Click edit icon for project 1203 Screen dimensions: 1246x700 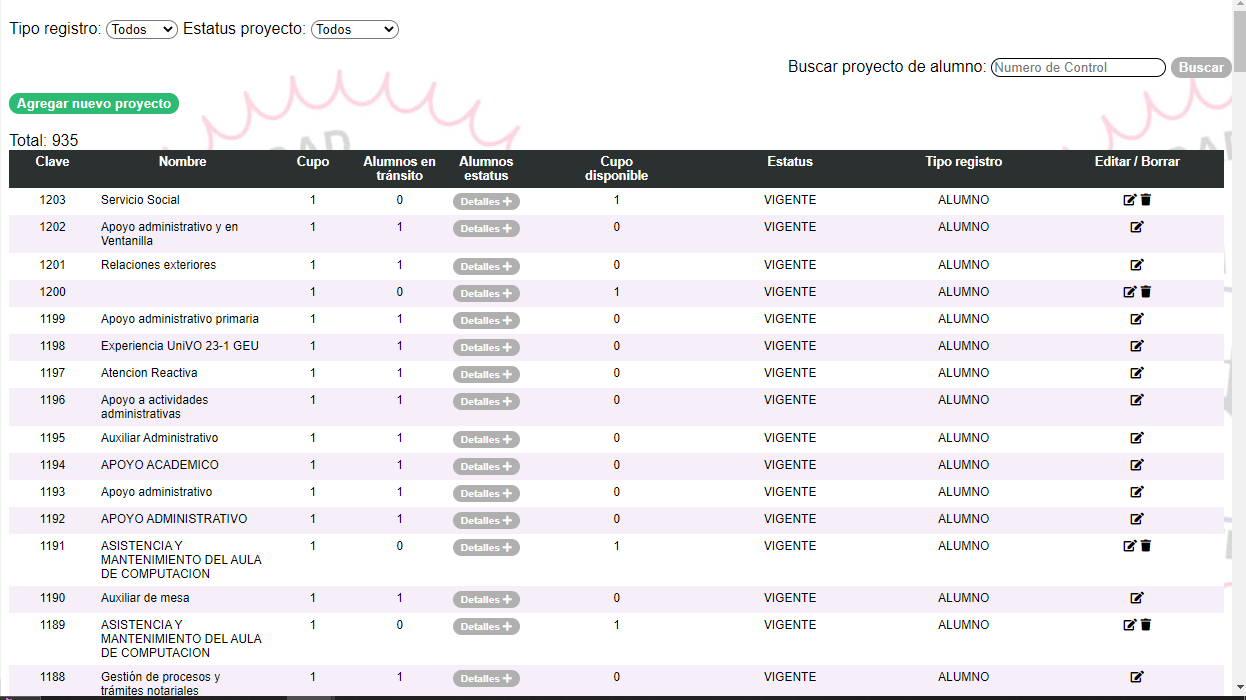pyautogui.click(x=1130, y=200)
